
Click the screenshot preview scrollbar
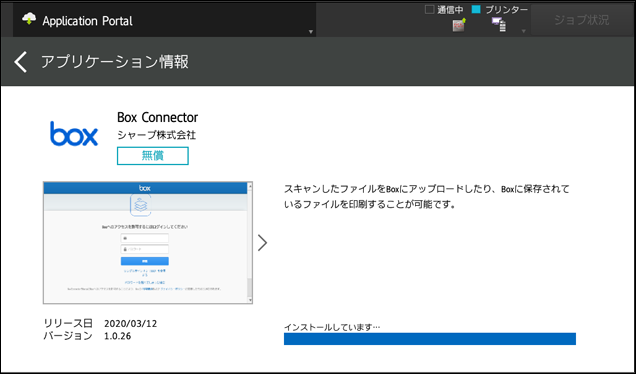[x=250, y=243]
